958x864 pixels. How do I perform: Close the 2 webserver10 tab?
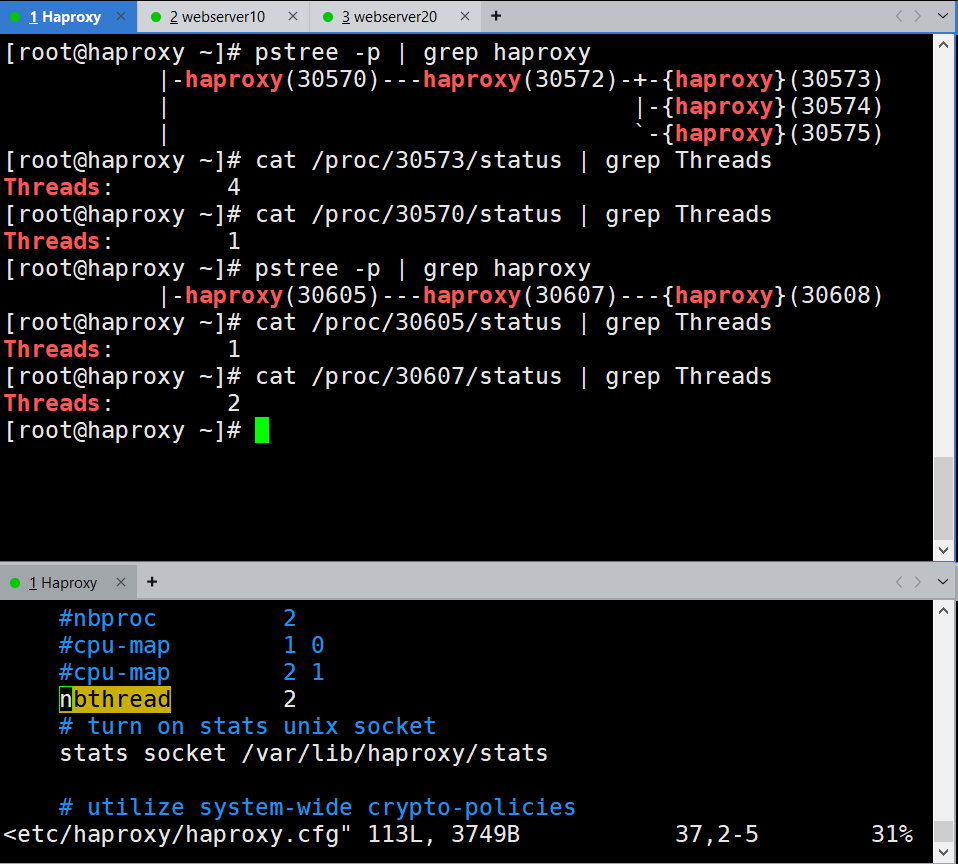tap(293, 16)
